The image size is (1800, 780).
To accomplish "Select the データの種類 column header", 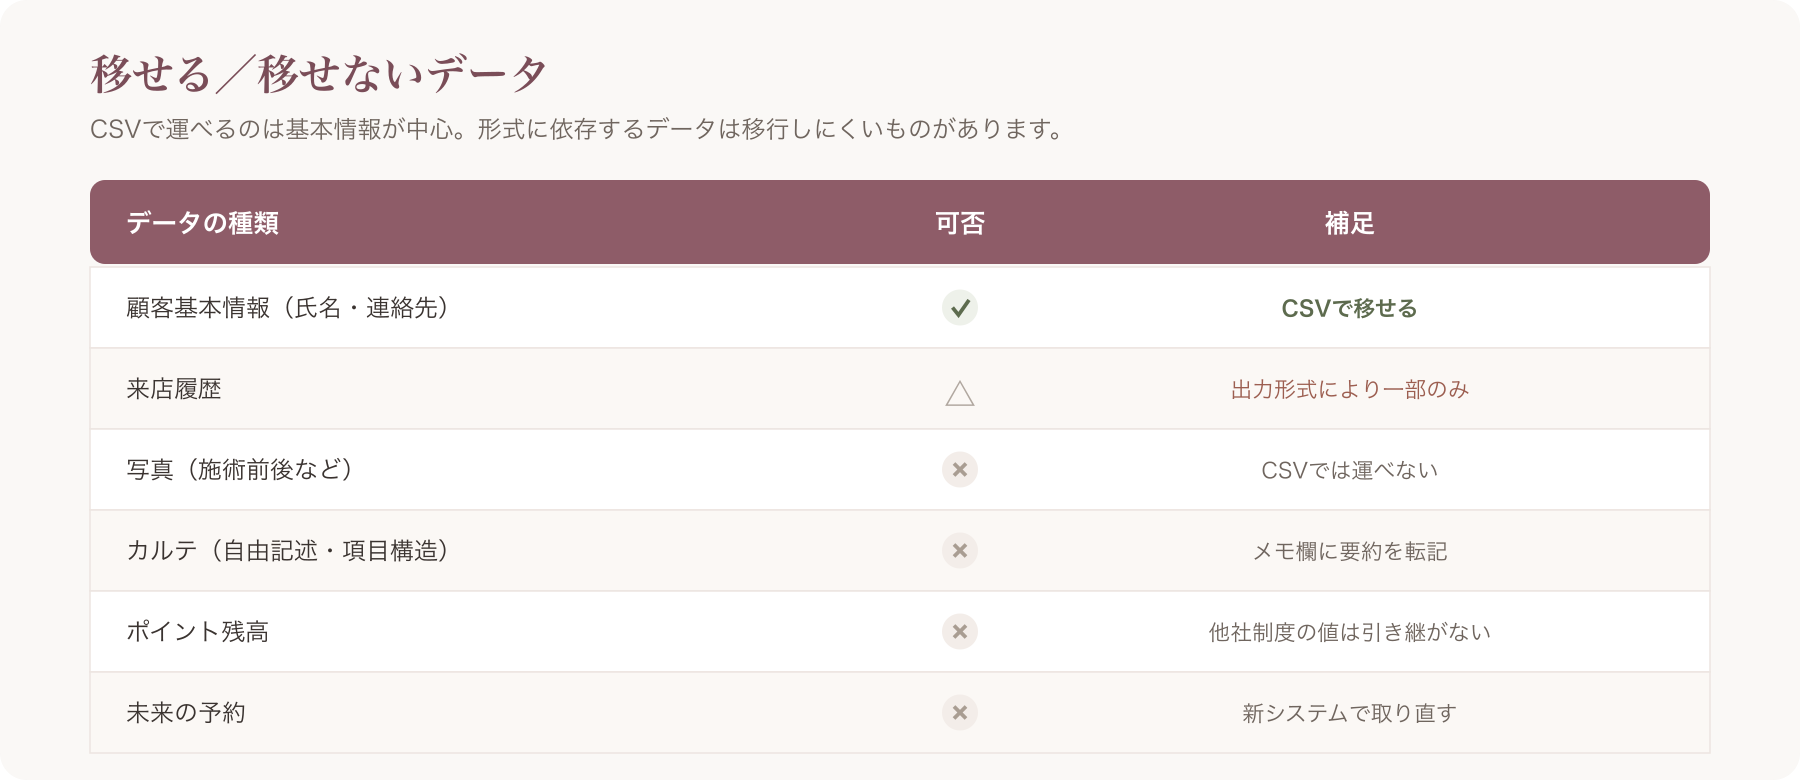I will pos(203,223).
